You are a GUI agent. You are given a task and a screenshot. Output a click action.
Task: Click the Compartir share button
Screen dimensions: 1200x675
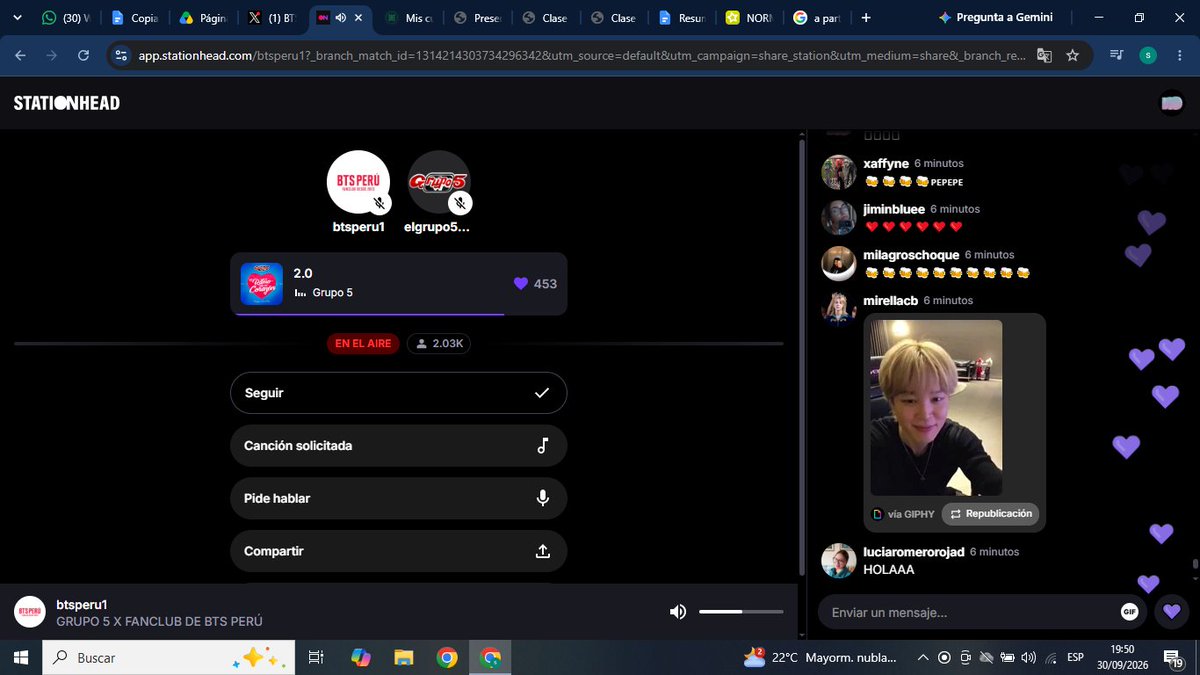coord(398,551)
